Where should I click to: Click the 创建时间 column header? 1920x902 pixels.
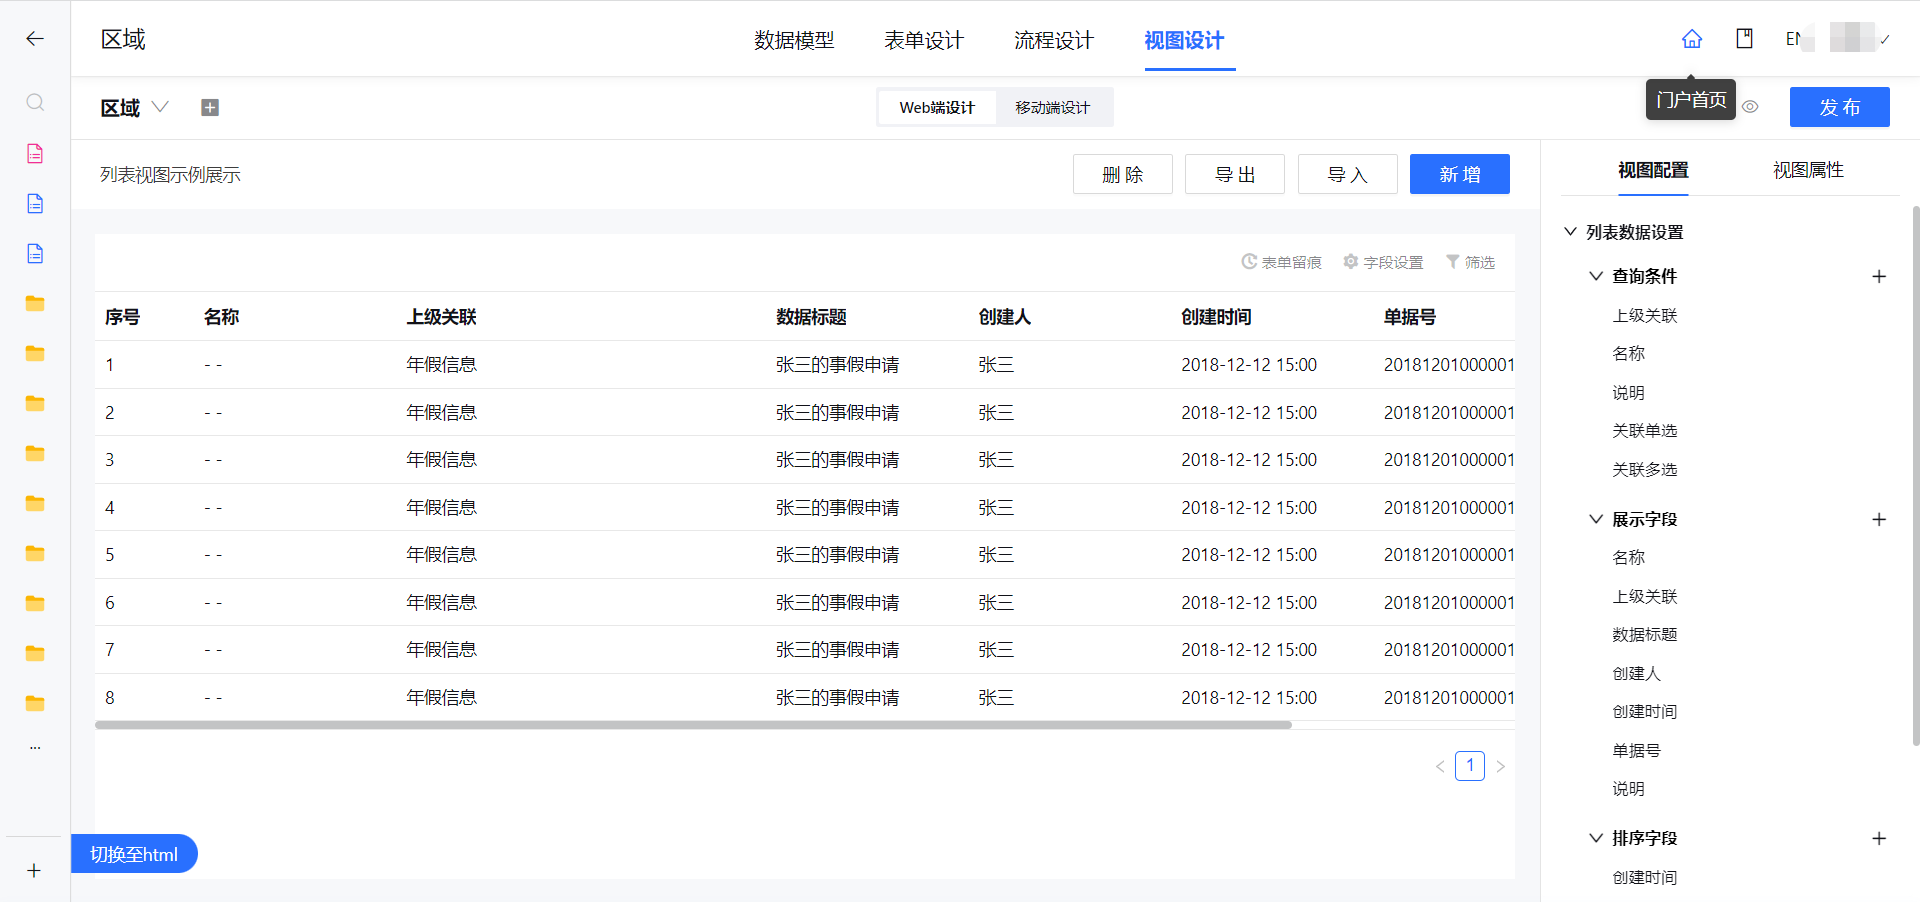[1216, 317]
